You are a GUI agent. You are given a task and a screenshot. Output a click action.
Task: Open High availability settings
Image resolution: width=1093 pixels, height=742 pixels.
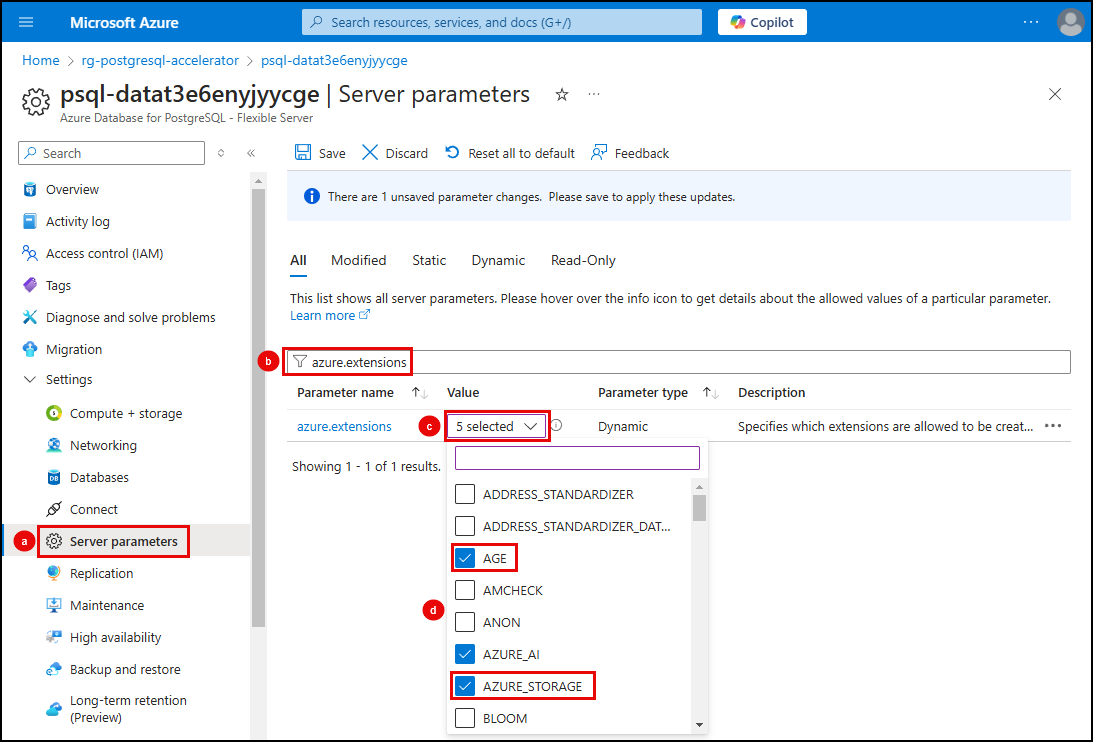coord(115,637)
